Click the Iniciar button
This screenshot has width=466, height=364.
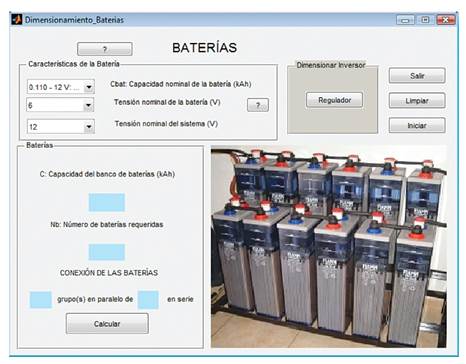pos(417,126)
